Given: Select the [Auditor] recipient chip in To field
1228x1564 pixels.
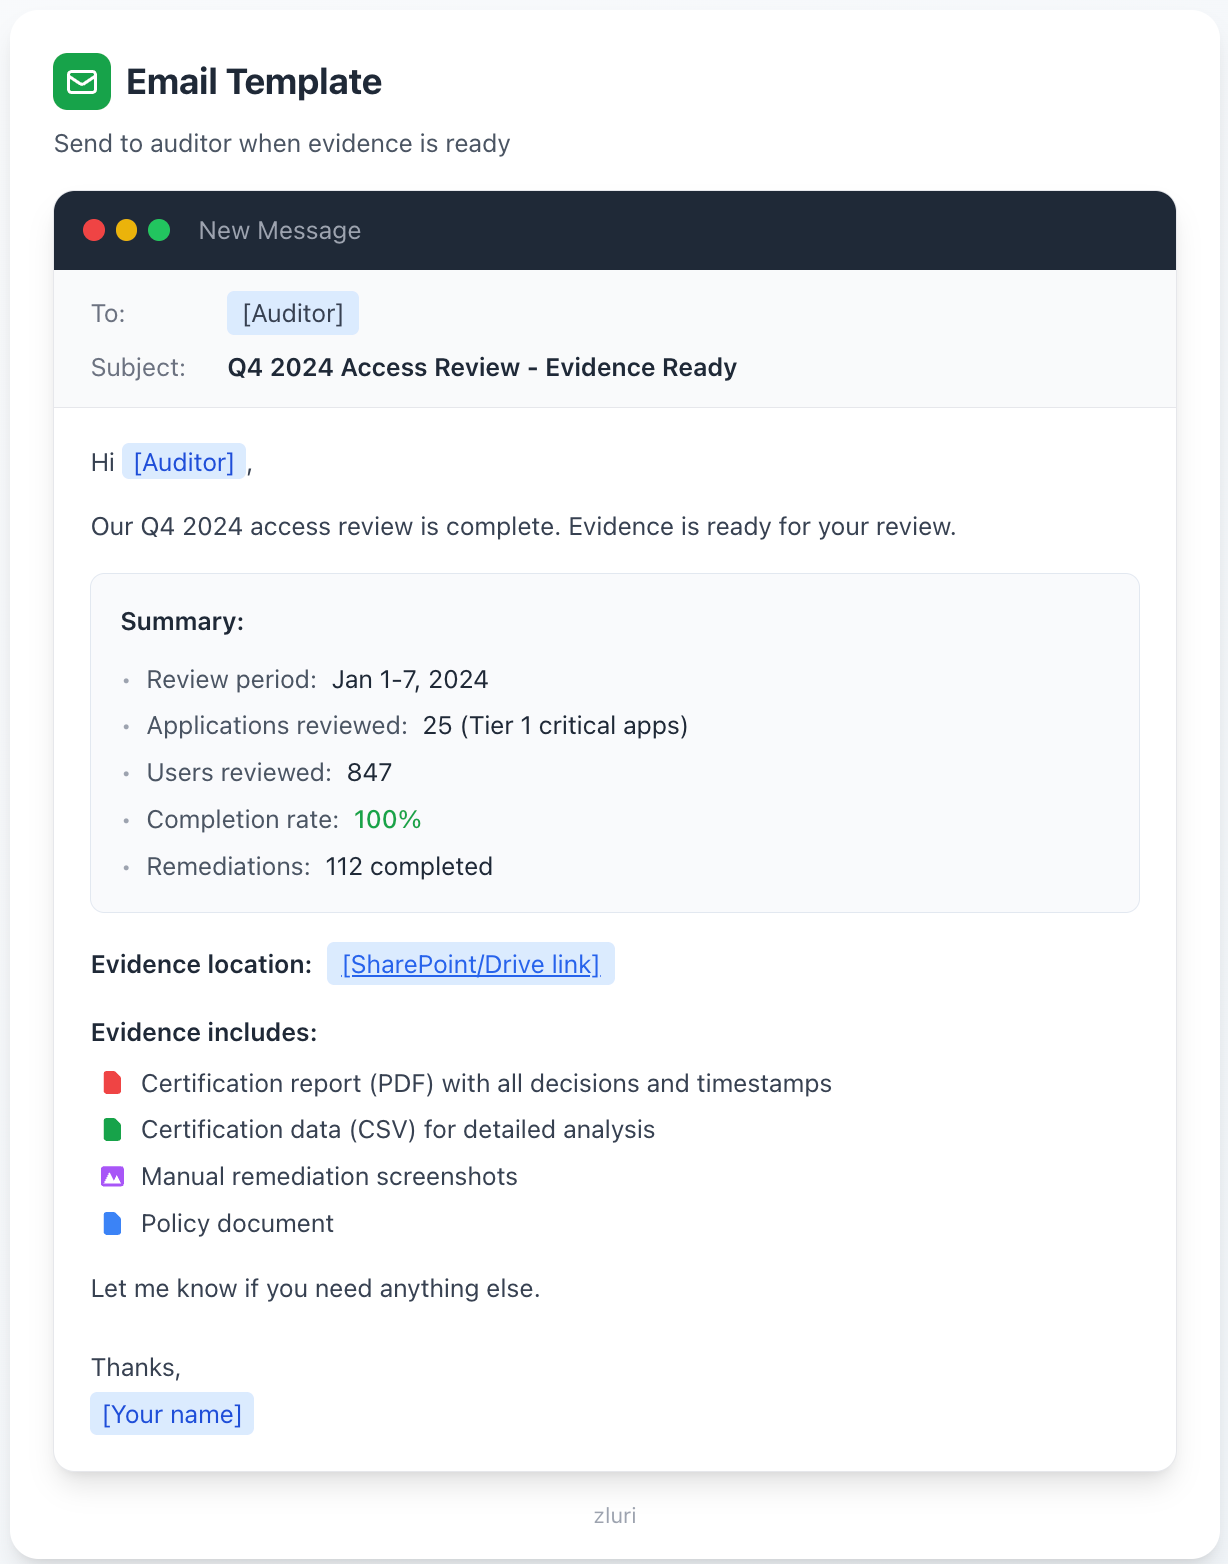Looking at the screenshot, I should [x=293, y=313].
